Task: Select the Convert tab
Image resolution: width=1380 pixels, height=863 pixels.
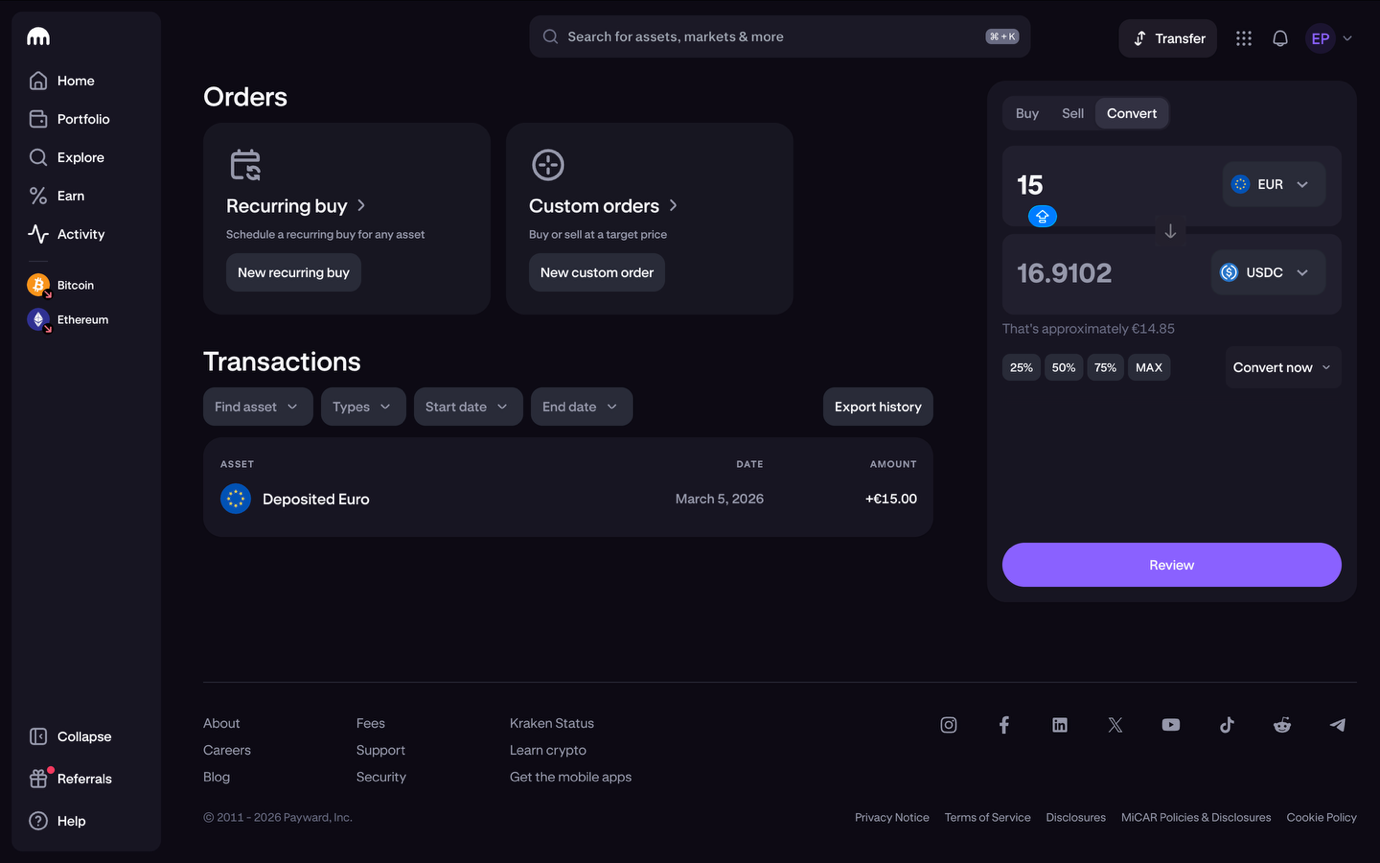Action: [1132, 113]
